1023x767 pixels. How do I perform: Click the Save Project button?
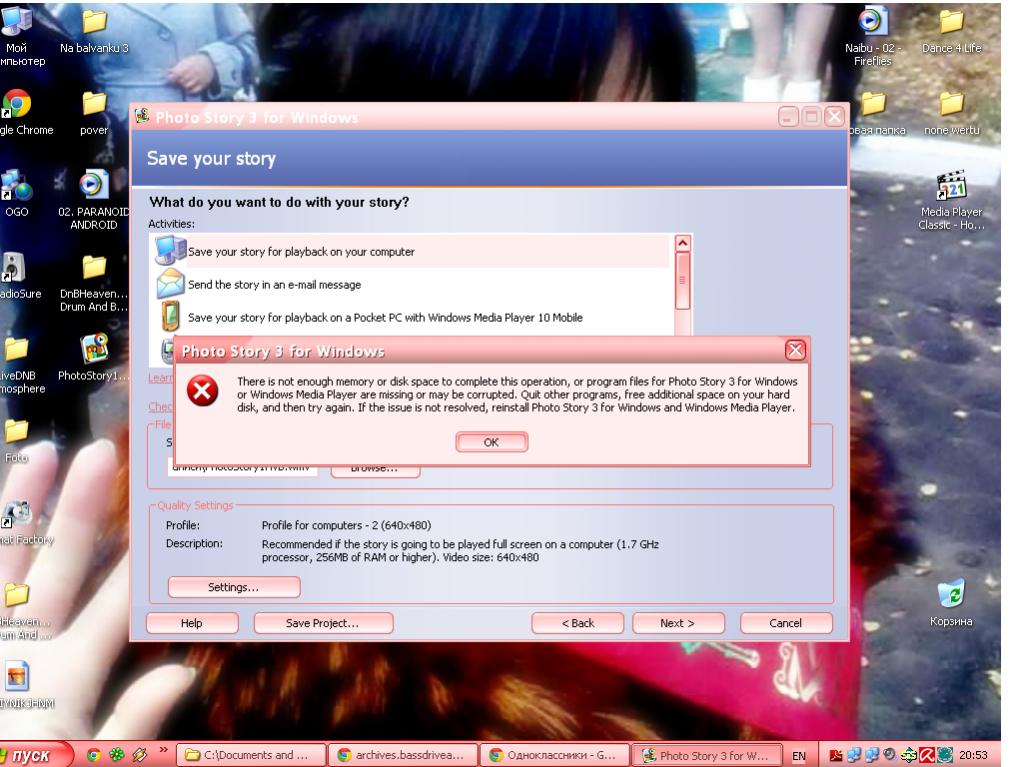[323, 623]
